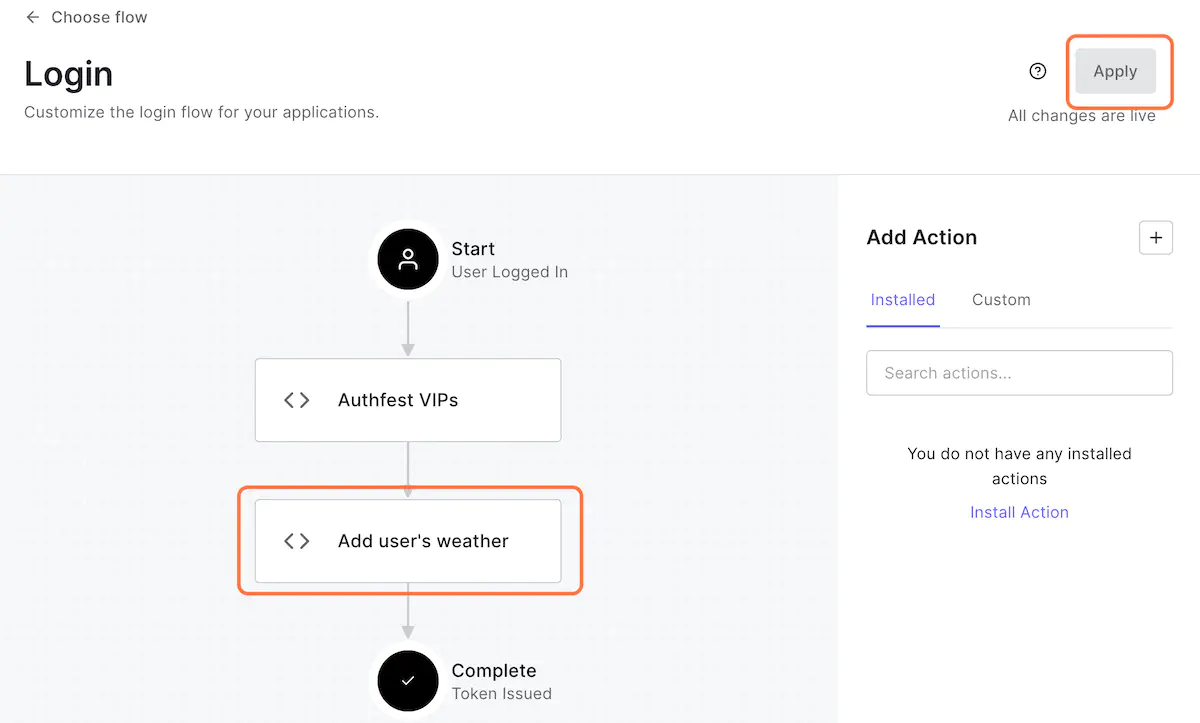The image size is (1200, 723).
Task: Click the Start label text
Action: pos(473,249)
